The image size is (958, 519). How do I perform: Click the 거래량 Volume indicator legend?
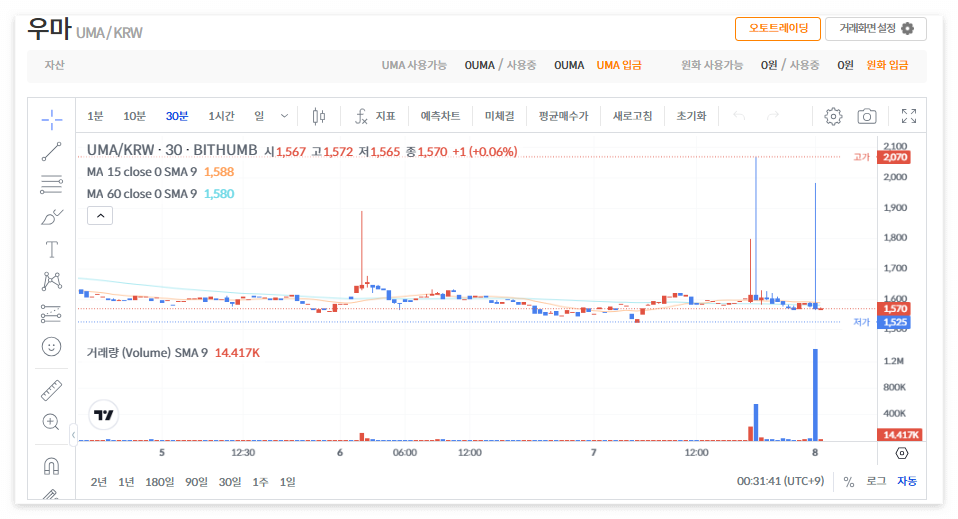pyautogui.click(x=147, y=353)
